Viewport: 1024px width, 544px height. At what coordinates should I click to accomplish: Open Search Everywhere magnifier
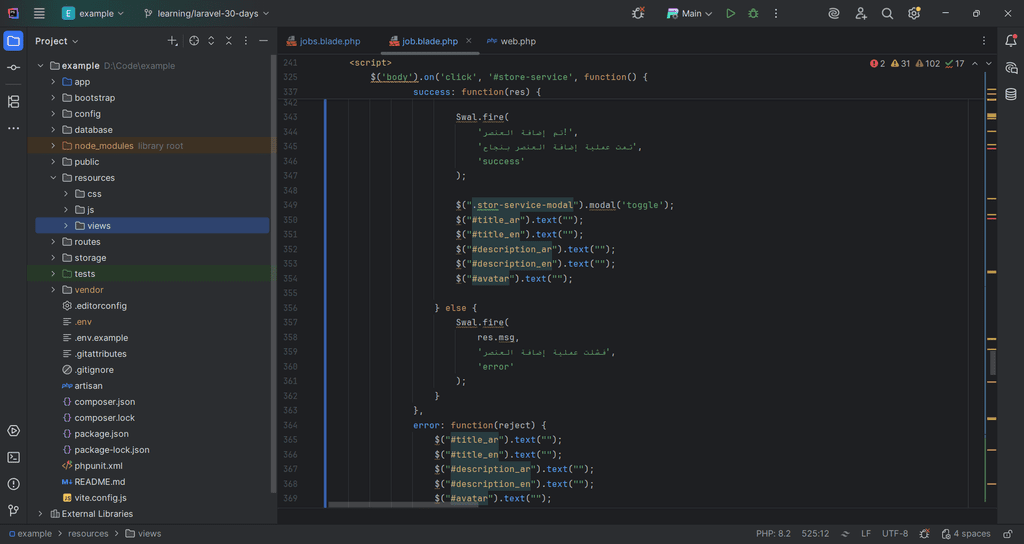point(887,14)
